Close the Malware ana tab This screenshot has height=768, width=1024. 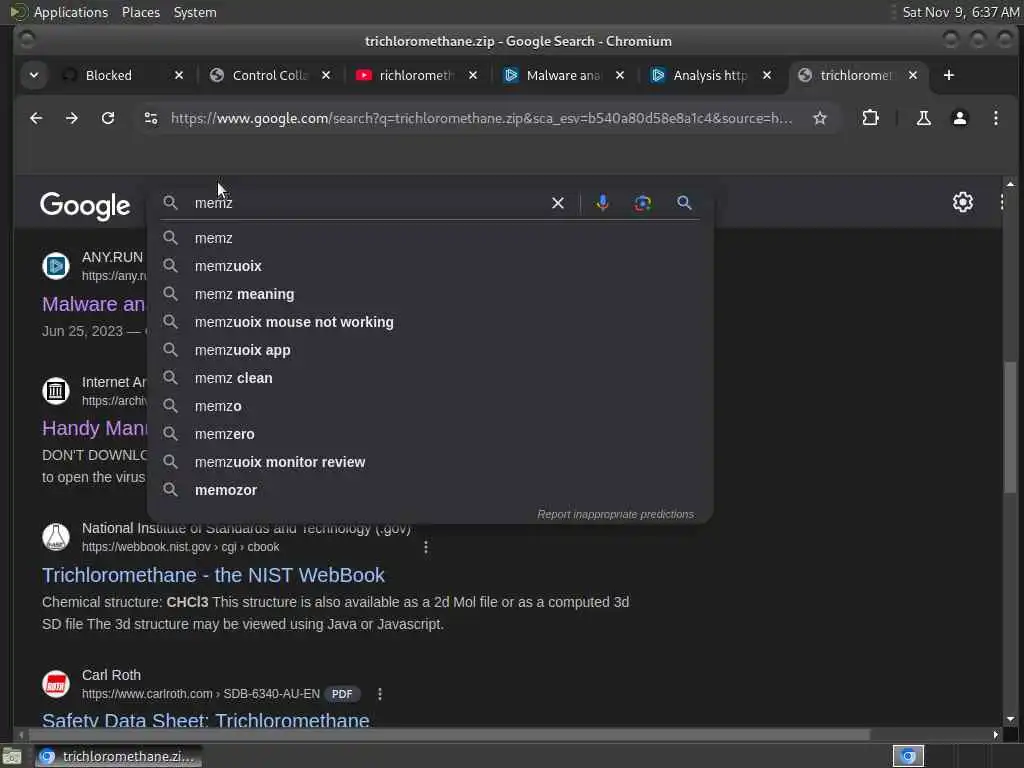tap(620, 75)
